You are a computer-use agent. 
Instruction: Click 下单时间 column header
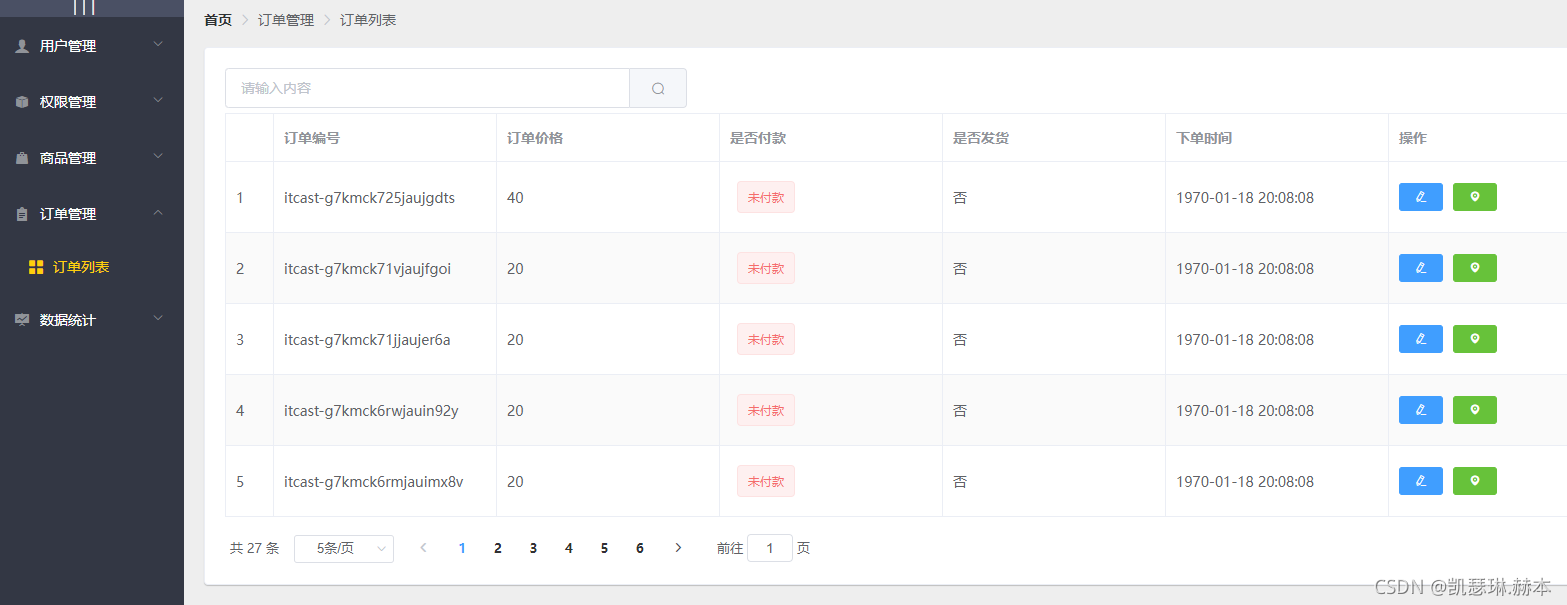(x=1204, y=138)
